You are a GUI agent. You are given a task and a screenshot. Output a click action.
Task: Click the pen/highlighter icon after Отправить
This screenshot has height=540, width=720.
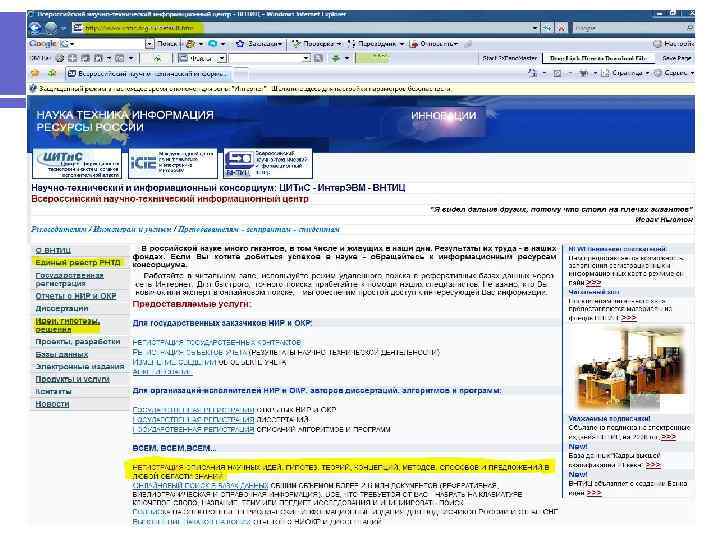point(468,44)
